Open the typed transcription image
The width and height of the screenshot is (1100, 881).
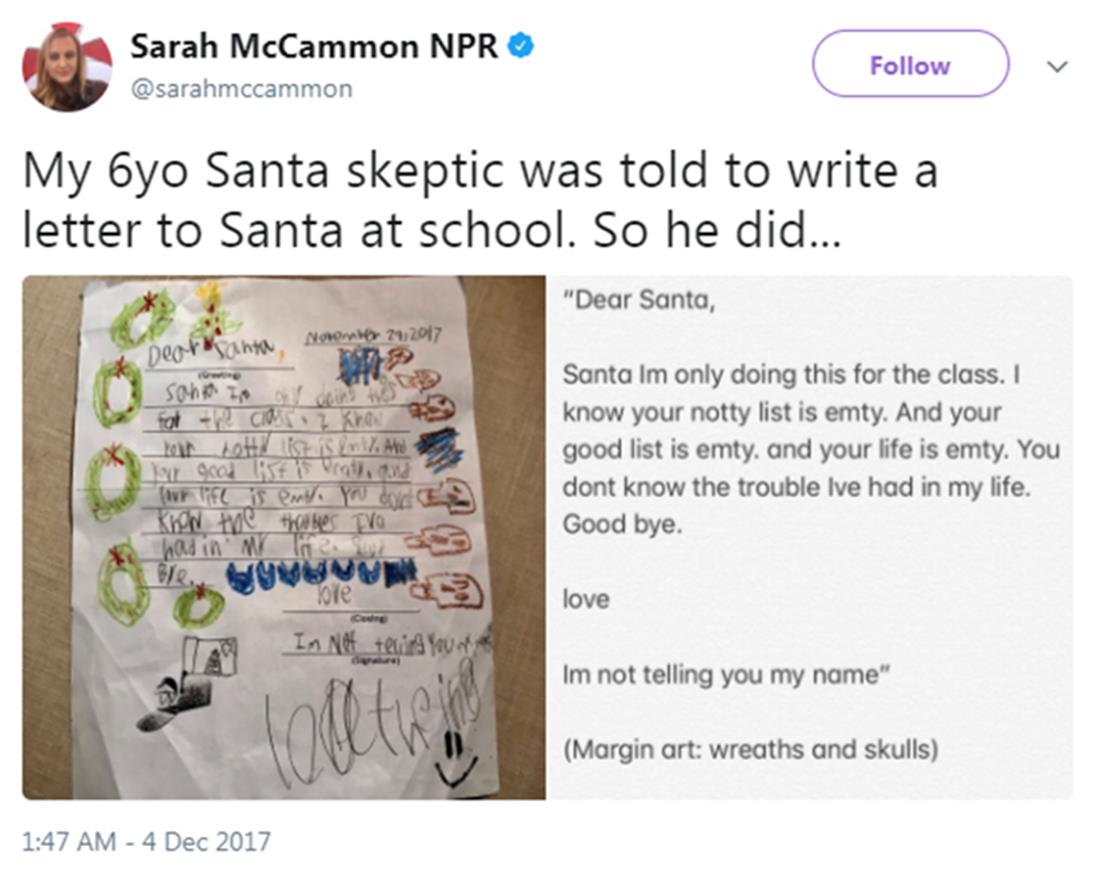coord(810,537)
